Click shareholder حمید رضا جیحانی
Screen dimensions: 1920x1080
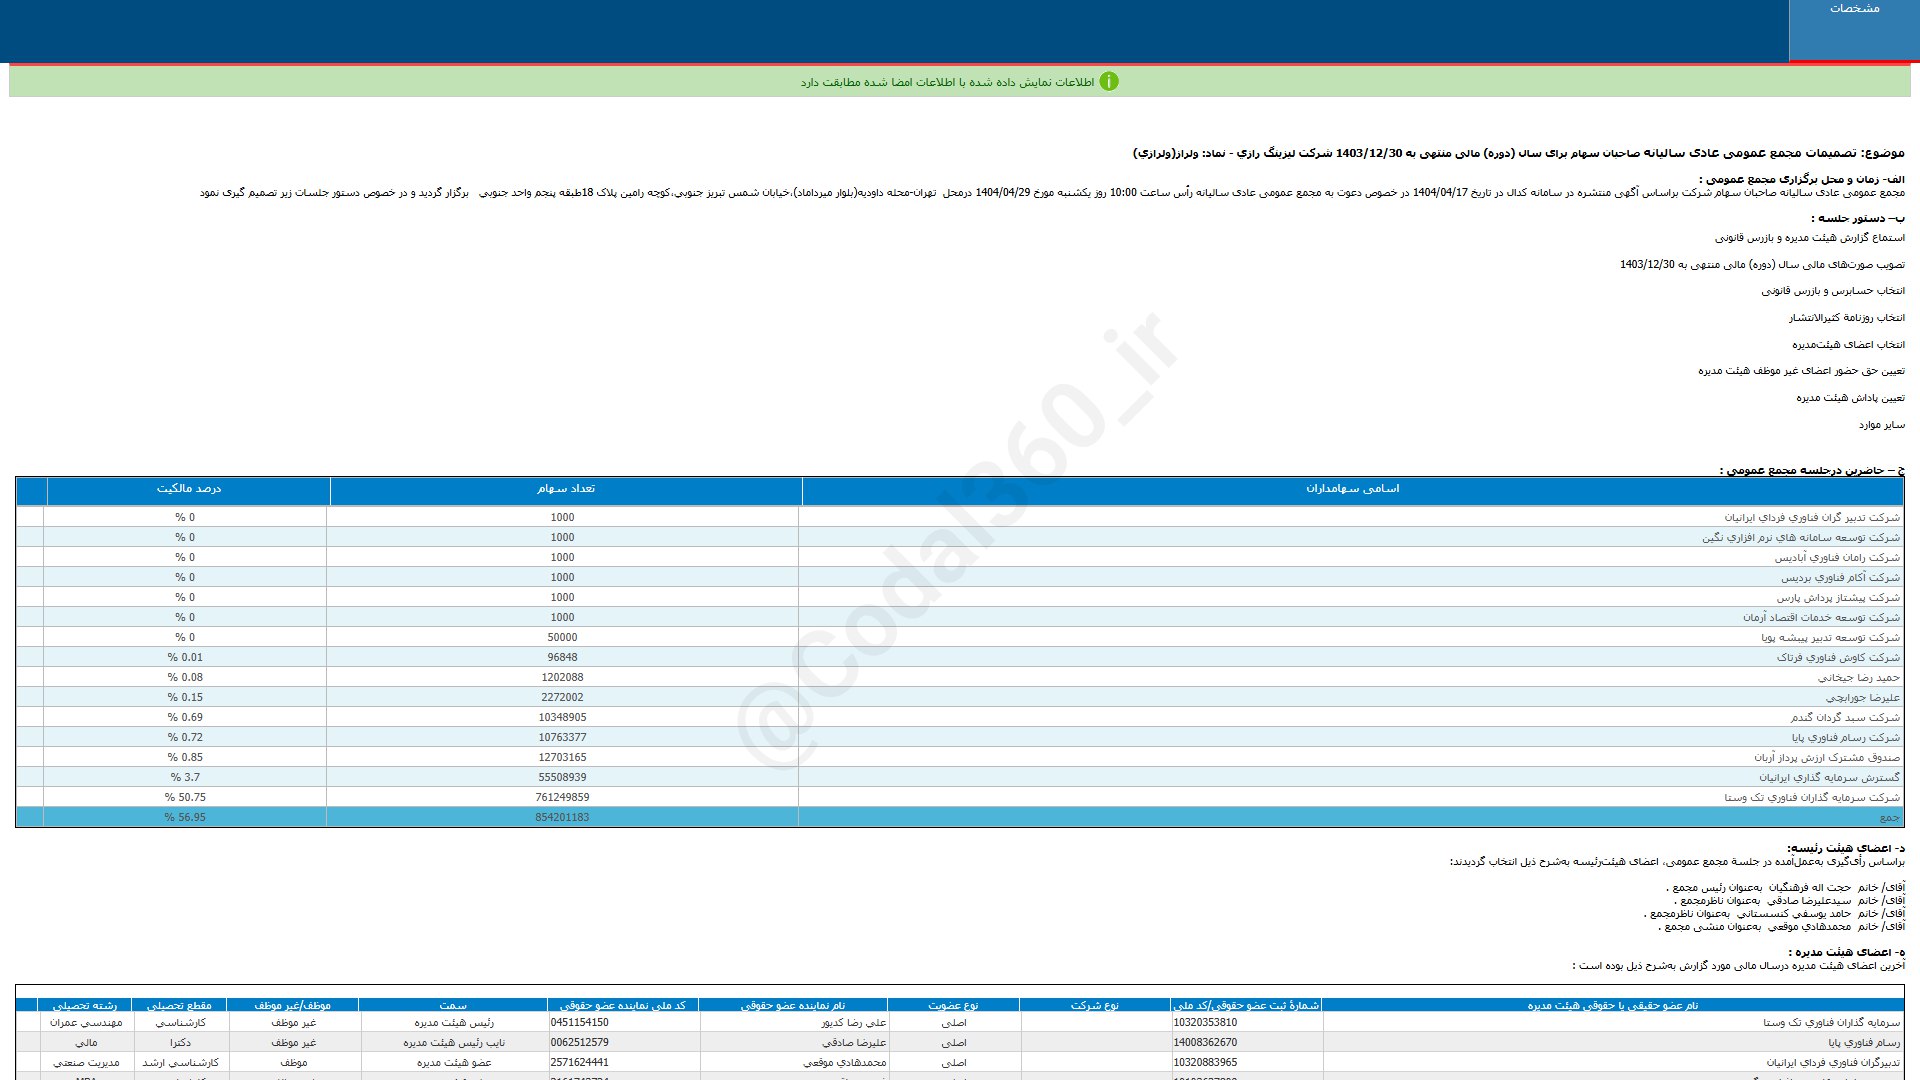(x=1858, y=678)
